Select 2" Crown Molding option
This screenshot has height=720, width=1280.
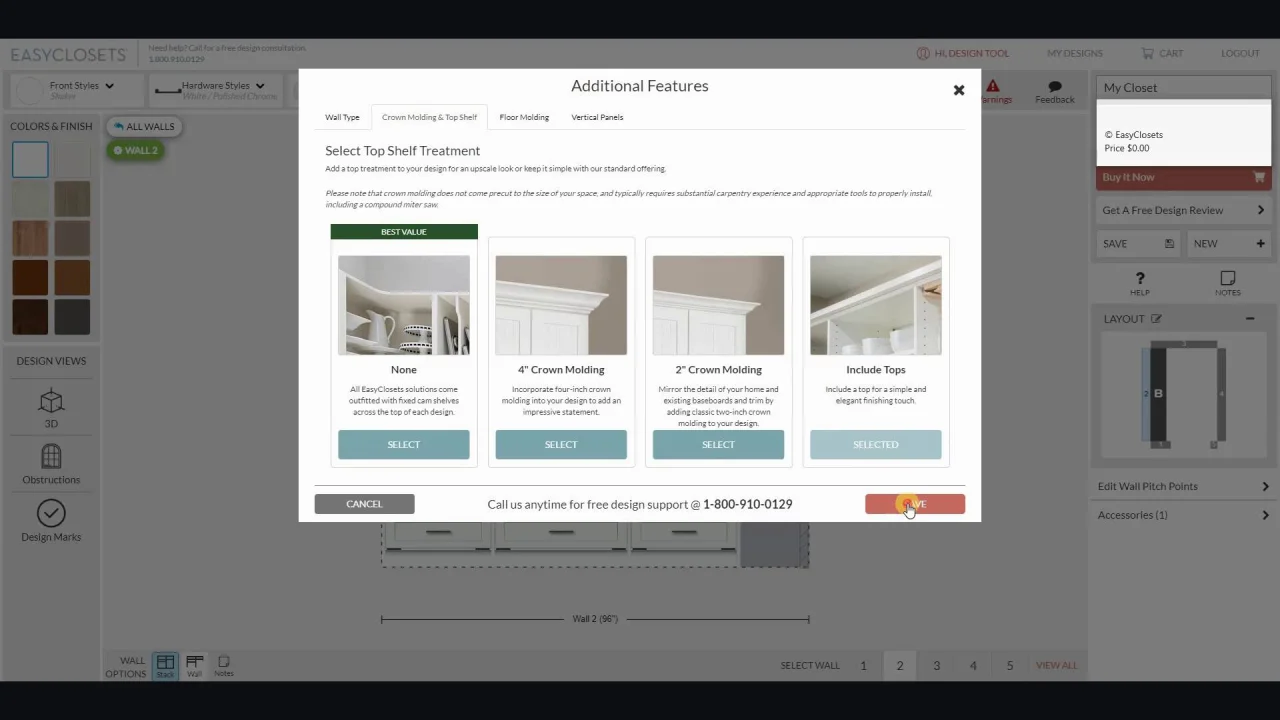(x=718, y=445)
